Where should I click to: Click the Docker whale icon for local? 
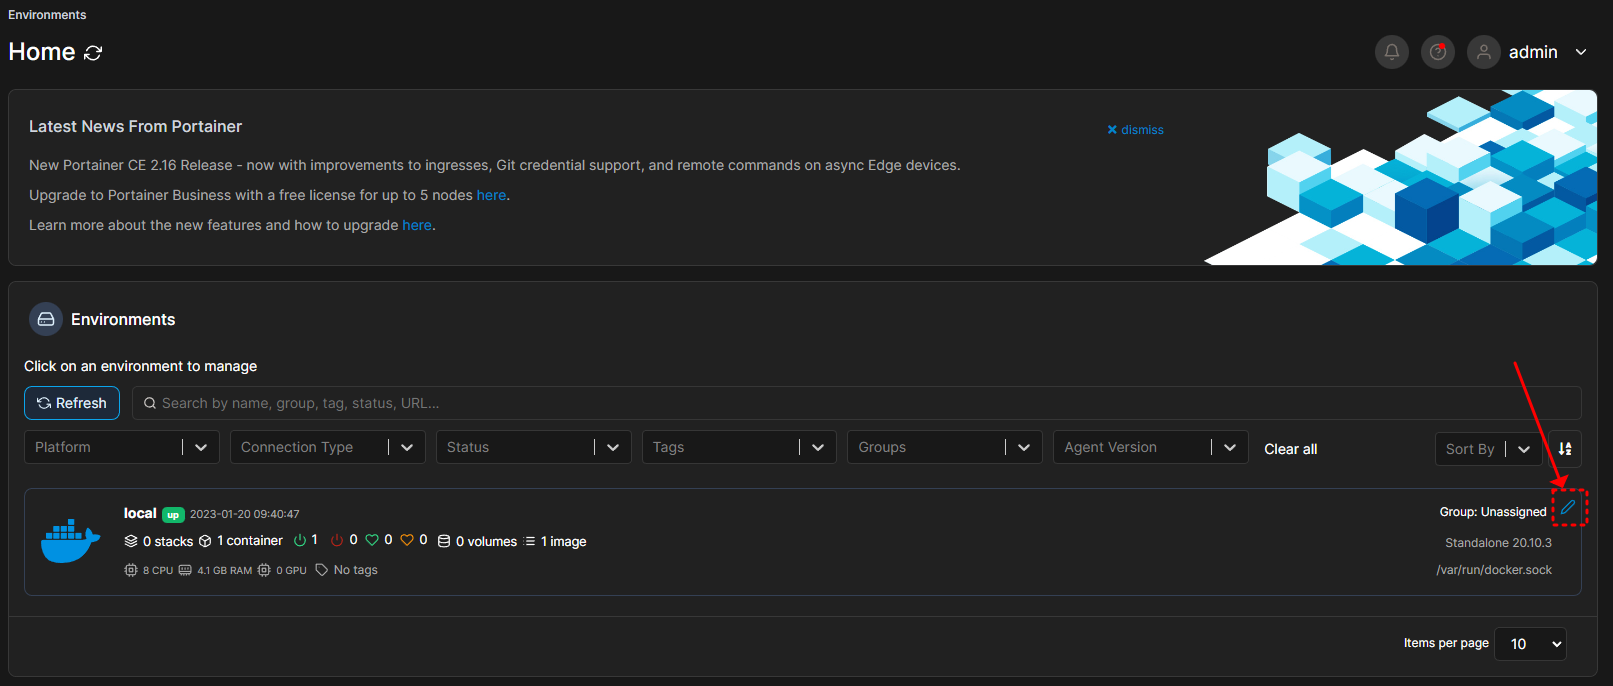tap(70, 541)
